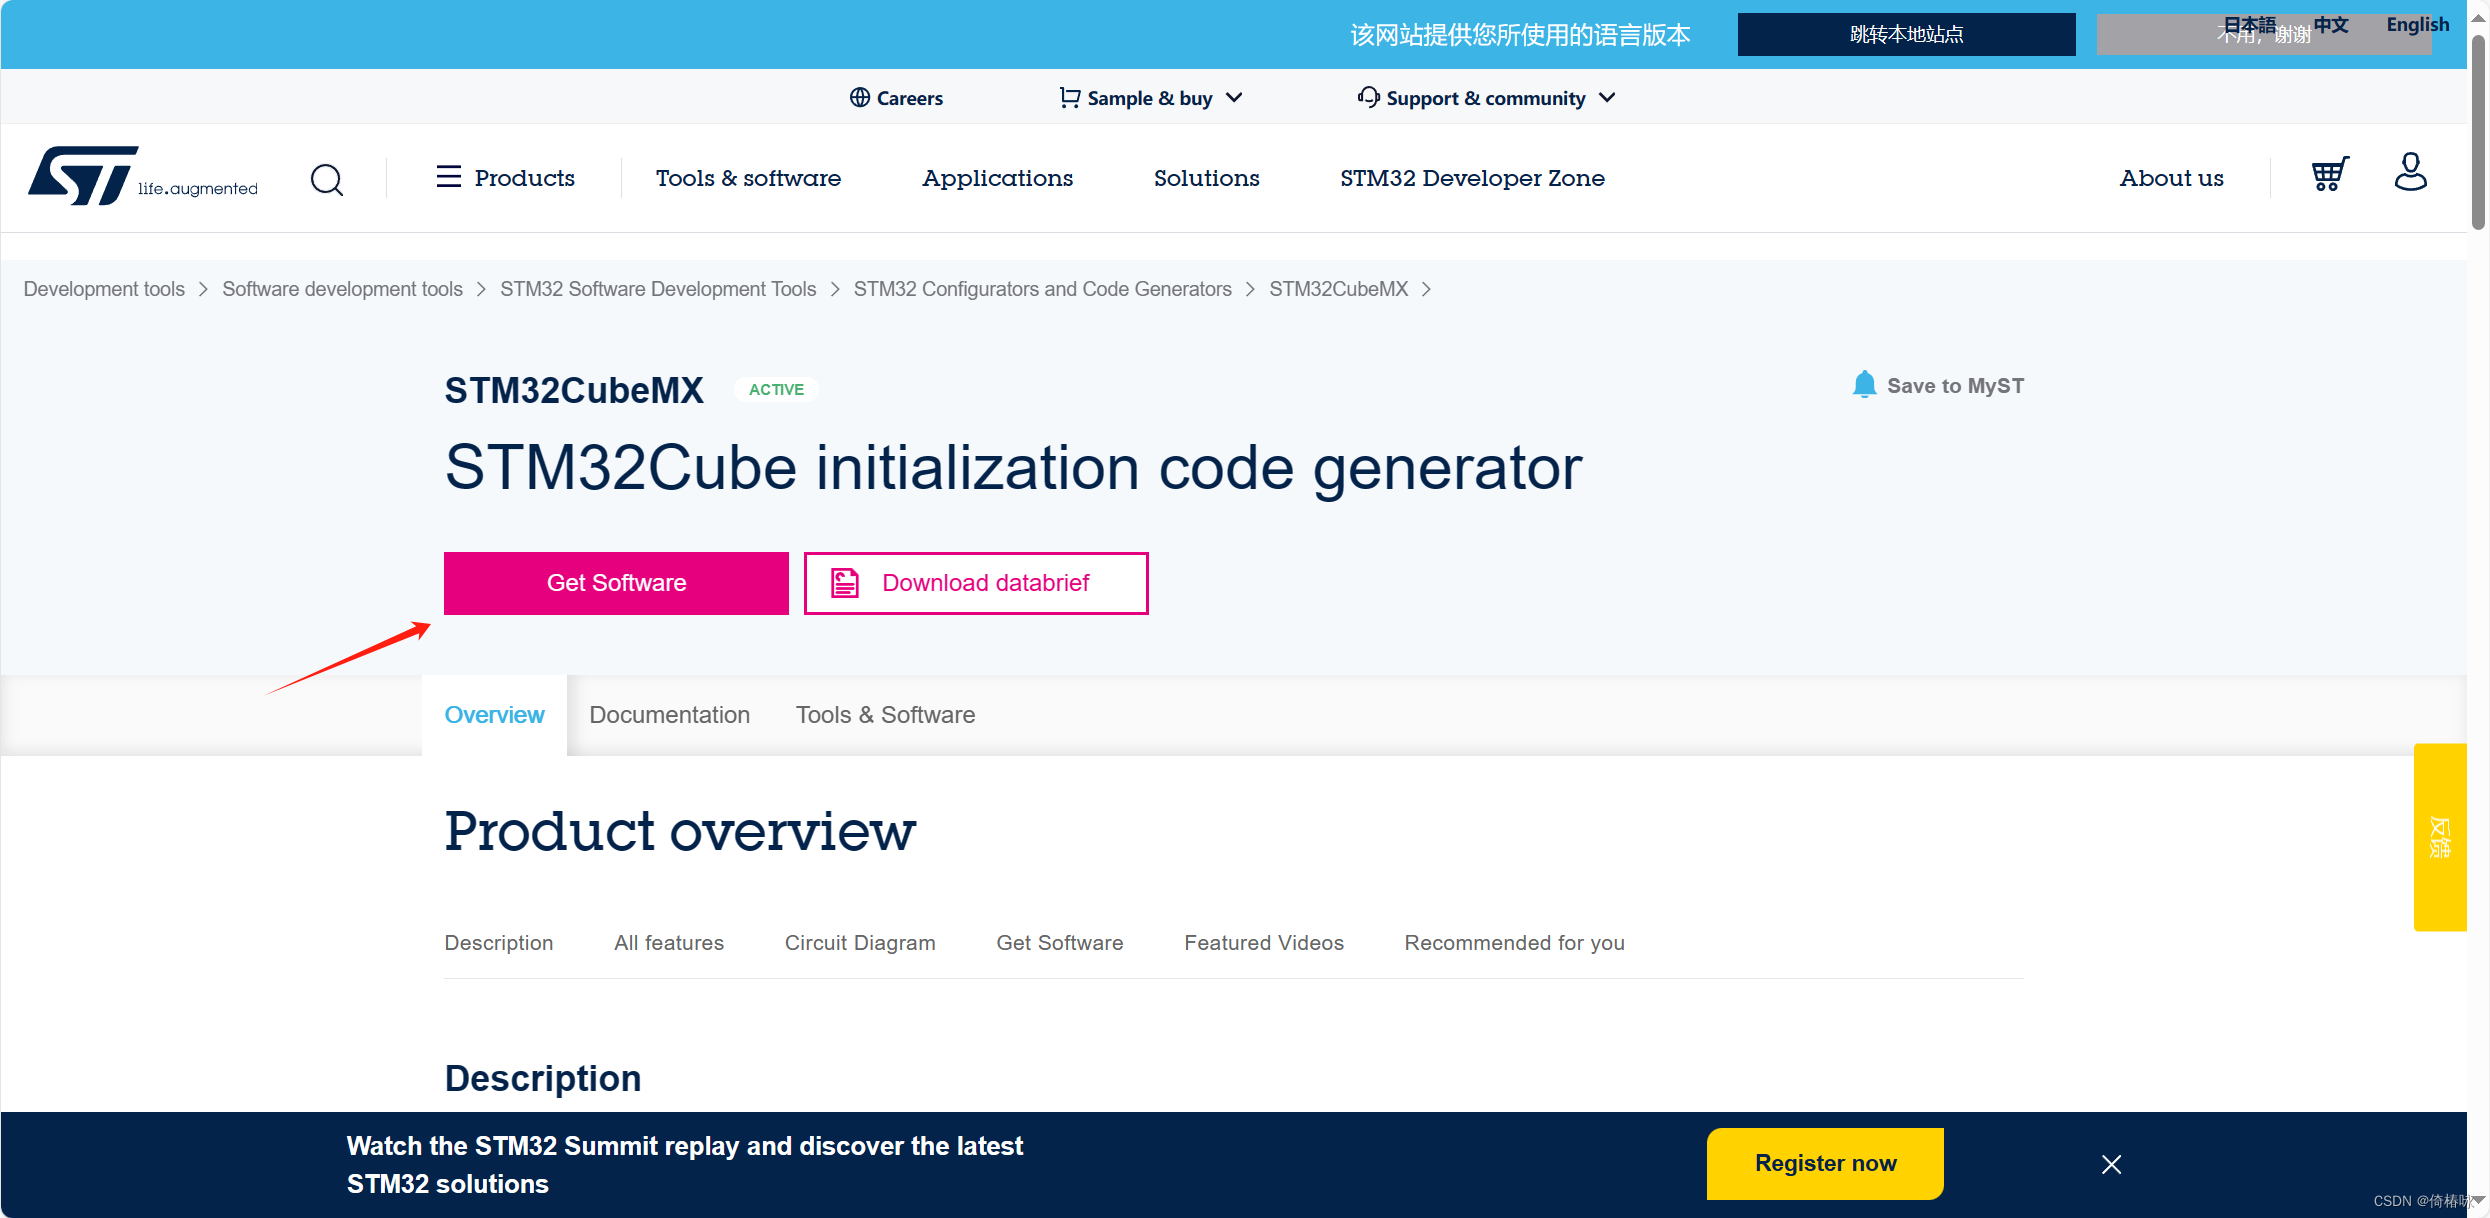Select 日本語 language link

pos(2249,24)
